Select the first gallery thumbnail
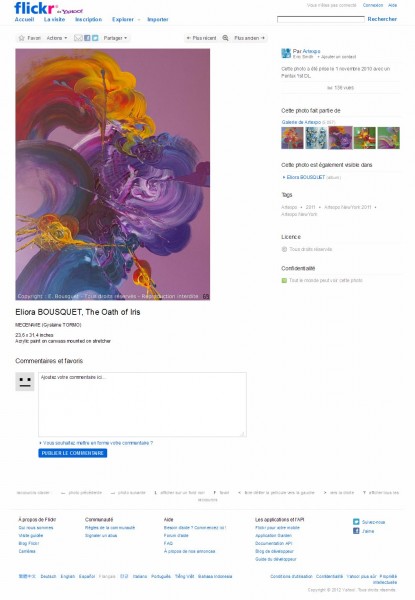 292,138
